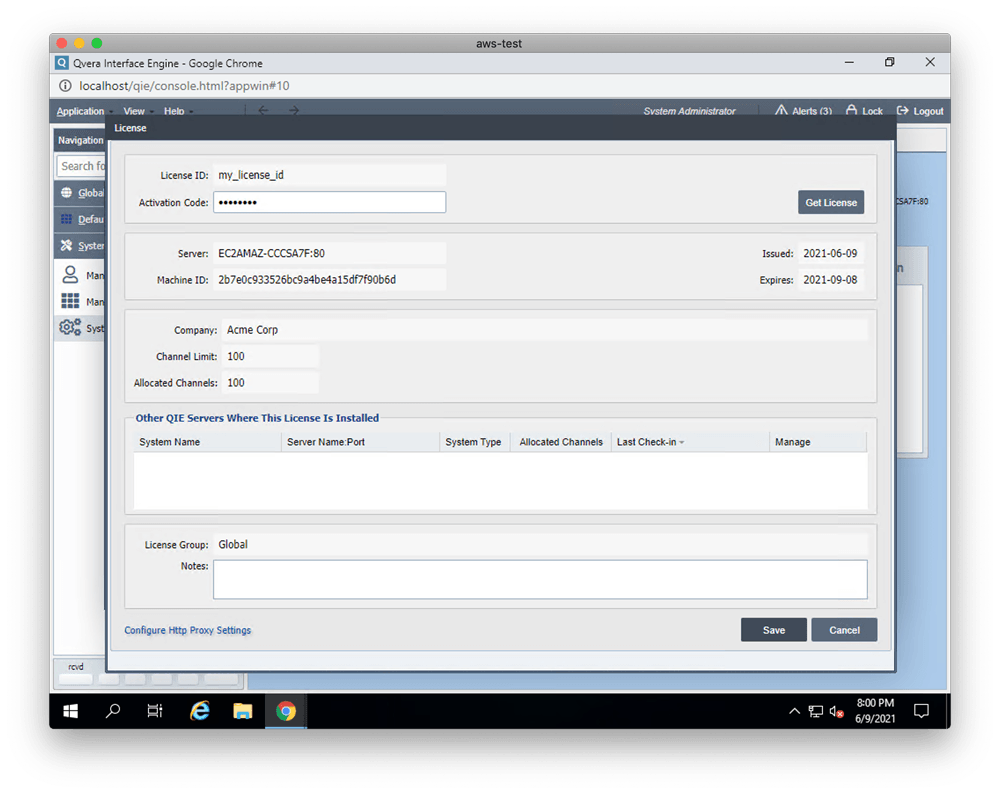
Task: Launch Internet Explorer from taskbar
Action: pyautogui.click(x=200, y=711)
